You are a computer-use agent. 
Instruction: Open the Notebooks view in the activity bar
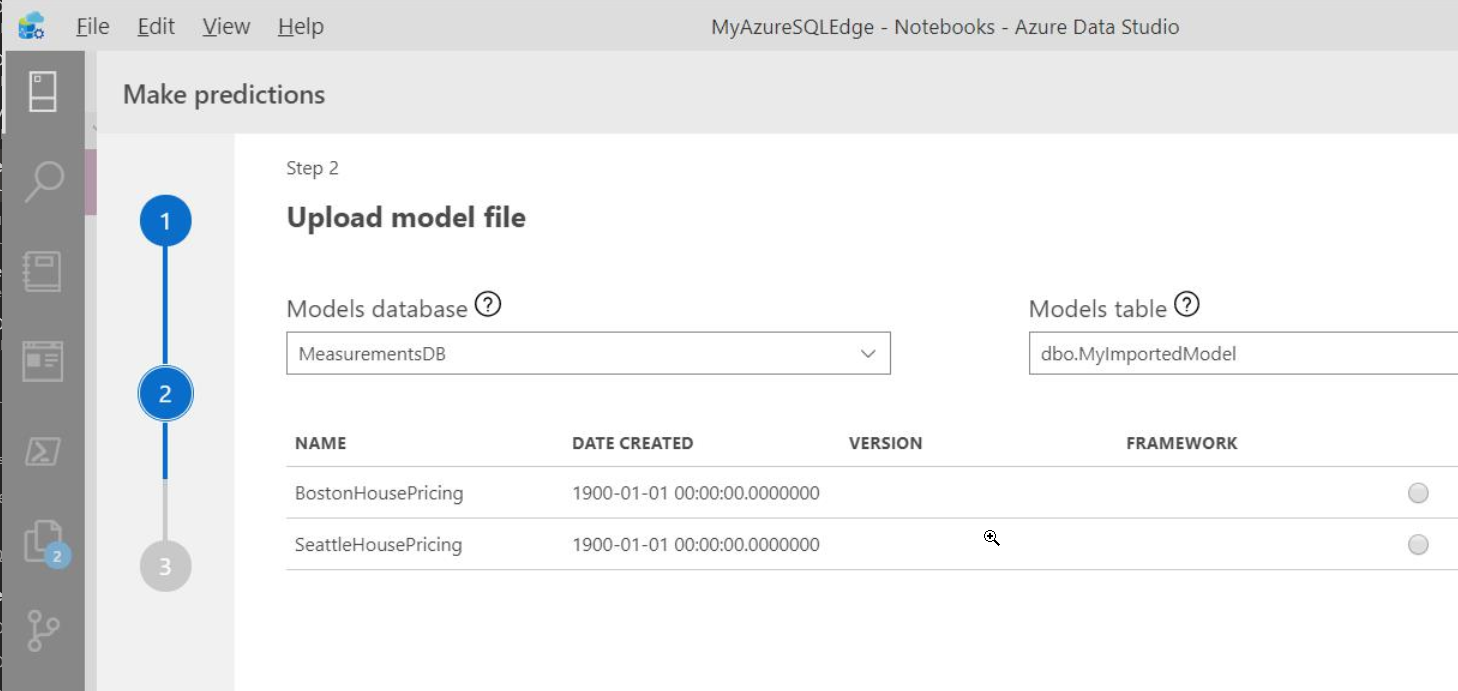click(x=43, y=271)
